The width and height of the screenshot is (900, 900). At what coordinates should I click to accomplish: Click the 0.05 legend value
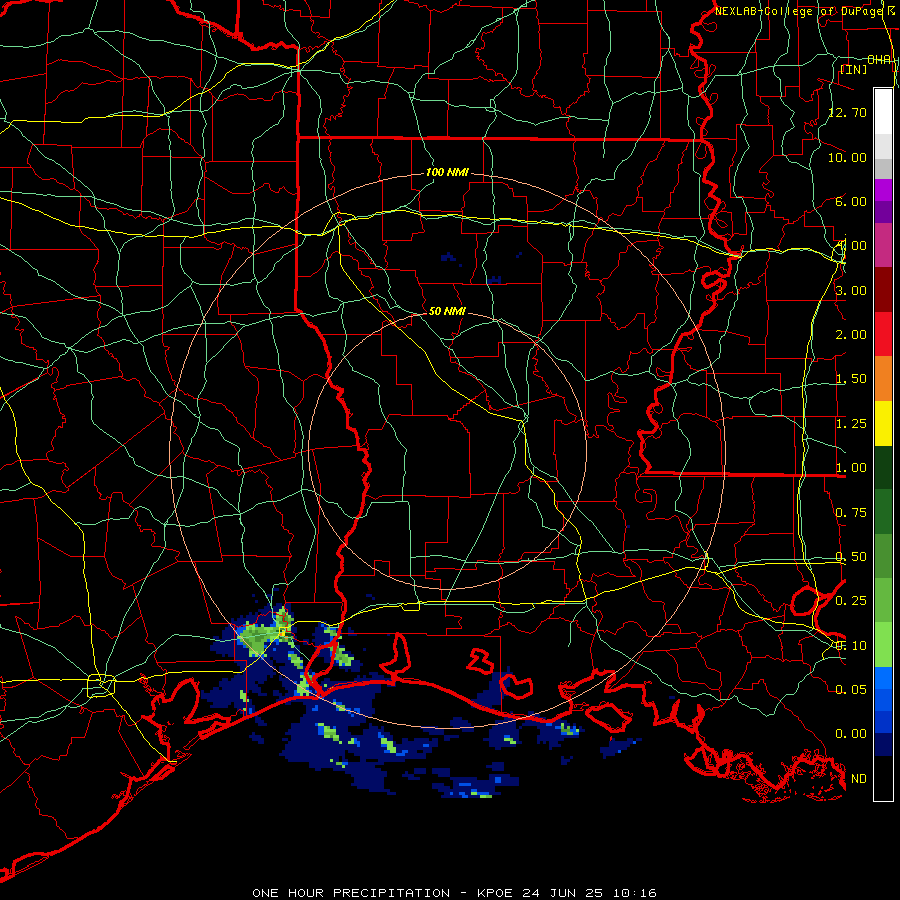click(x=851, y=689)
